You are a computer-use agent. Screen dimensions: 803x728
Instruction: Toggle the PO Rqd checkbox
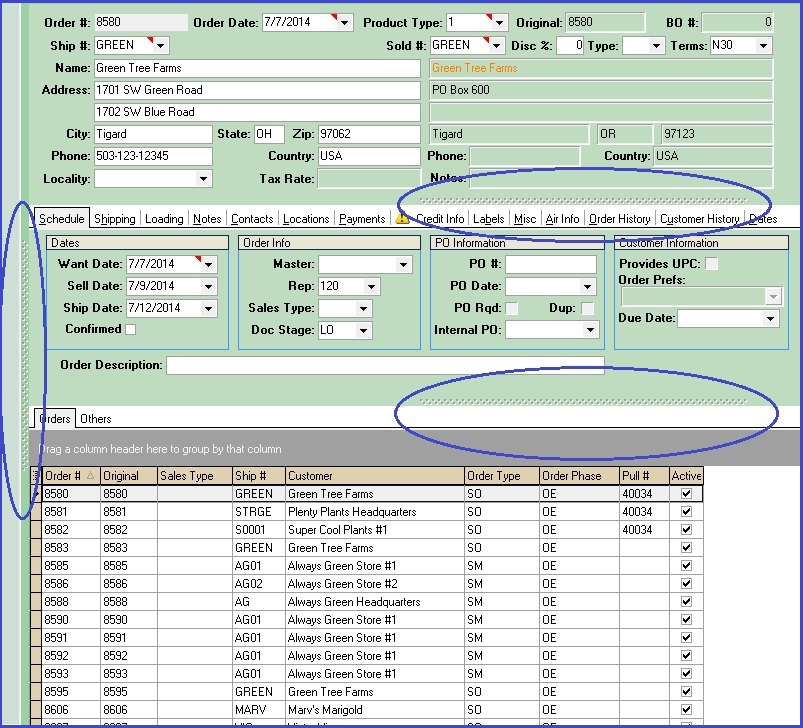click(x=511, y=308)
